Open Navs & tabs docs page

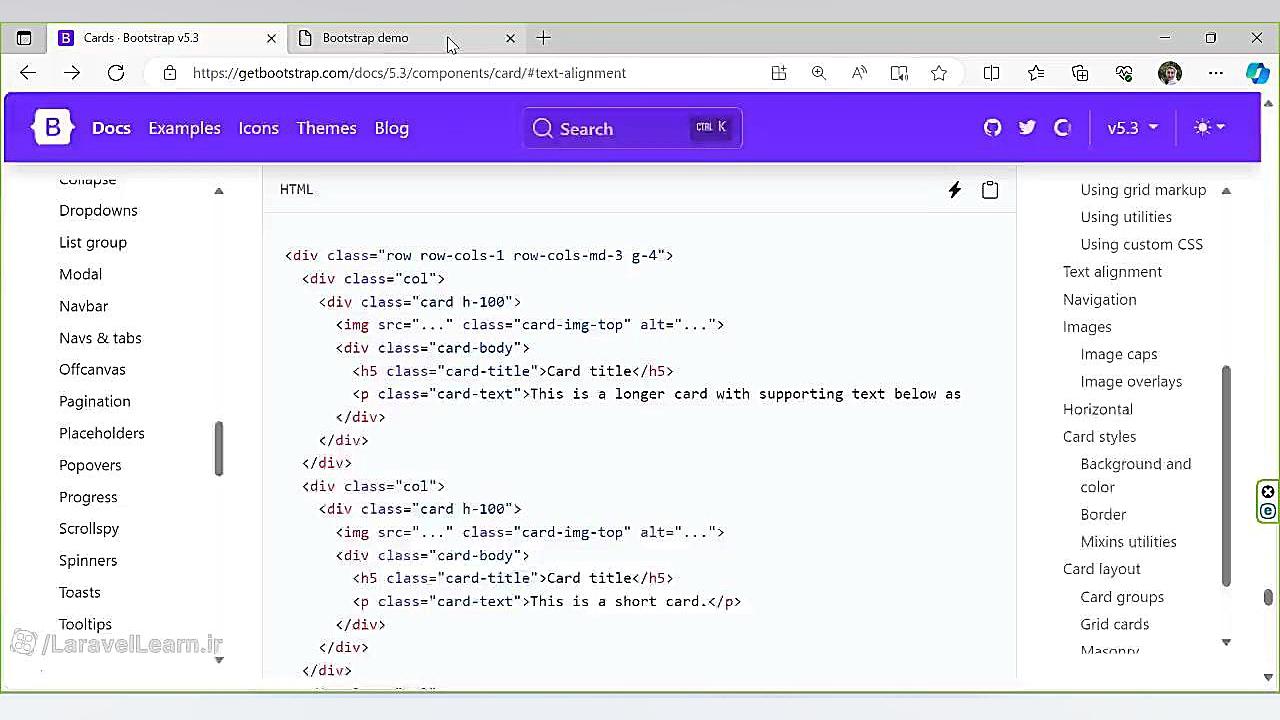point(100,338)
